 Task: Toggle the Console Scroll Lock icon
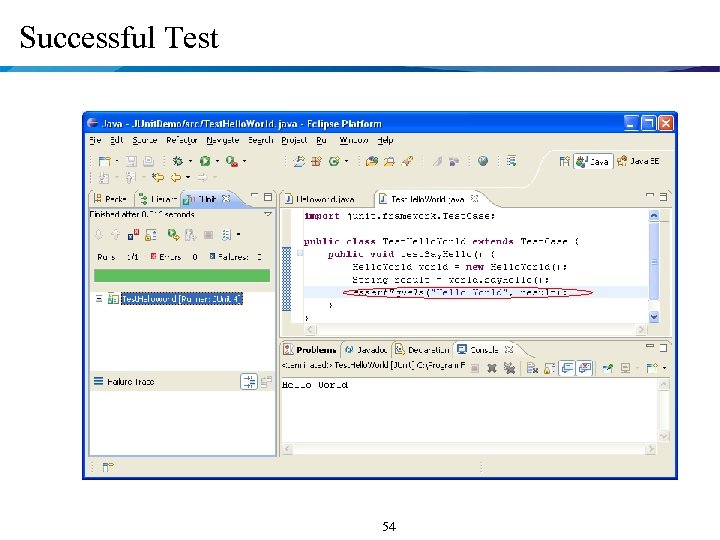pyautogui.click(x=549, y=368)
